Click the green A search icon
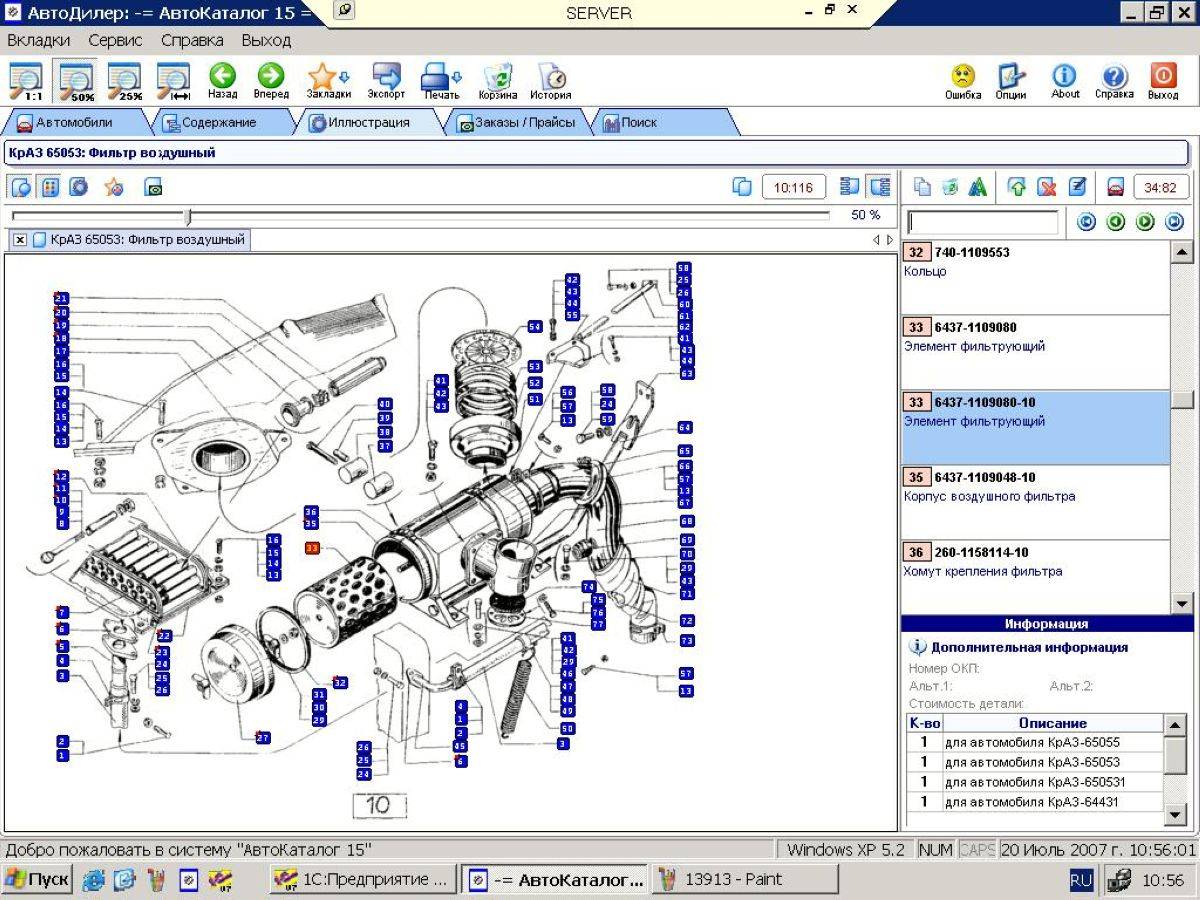The height and width of the screenshot is (900, 1200). 978,187
